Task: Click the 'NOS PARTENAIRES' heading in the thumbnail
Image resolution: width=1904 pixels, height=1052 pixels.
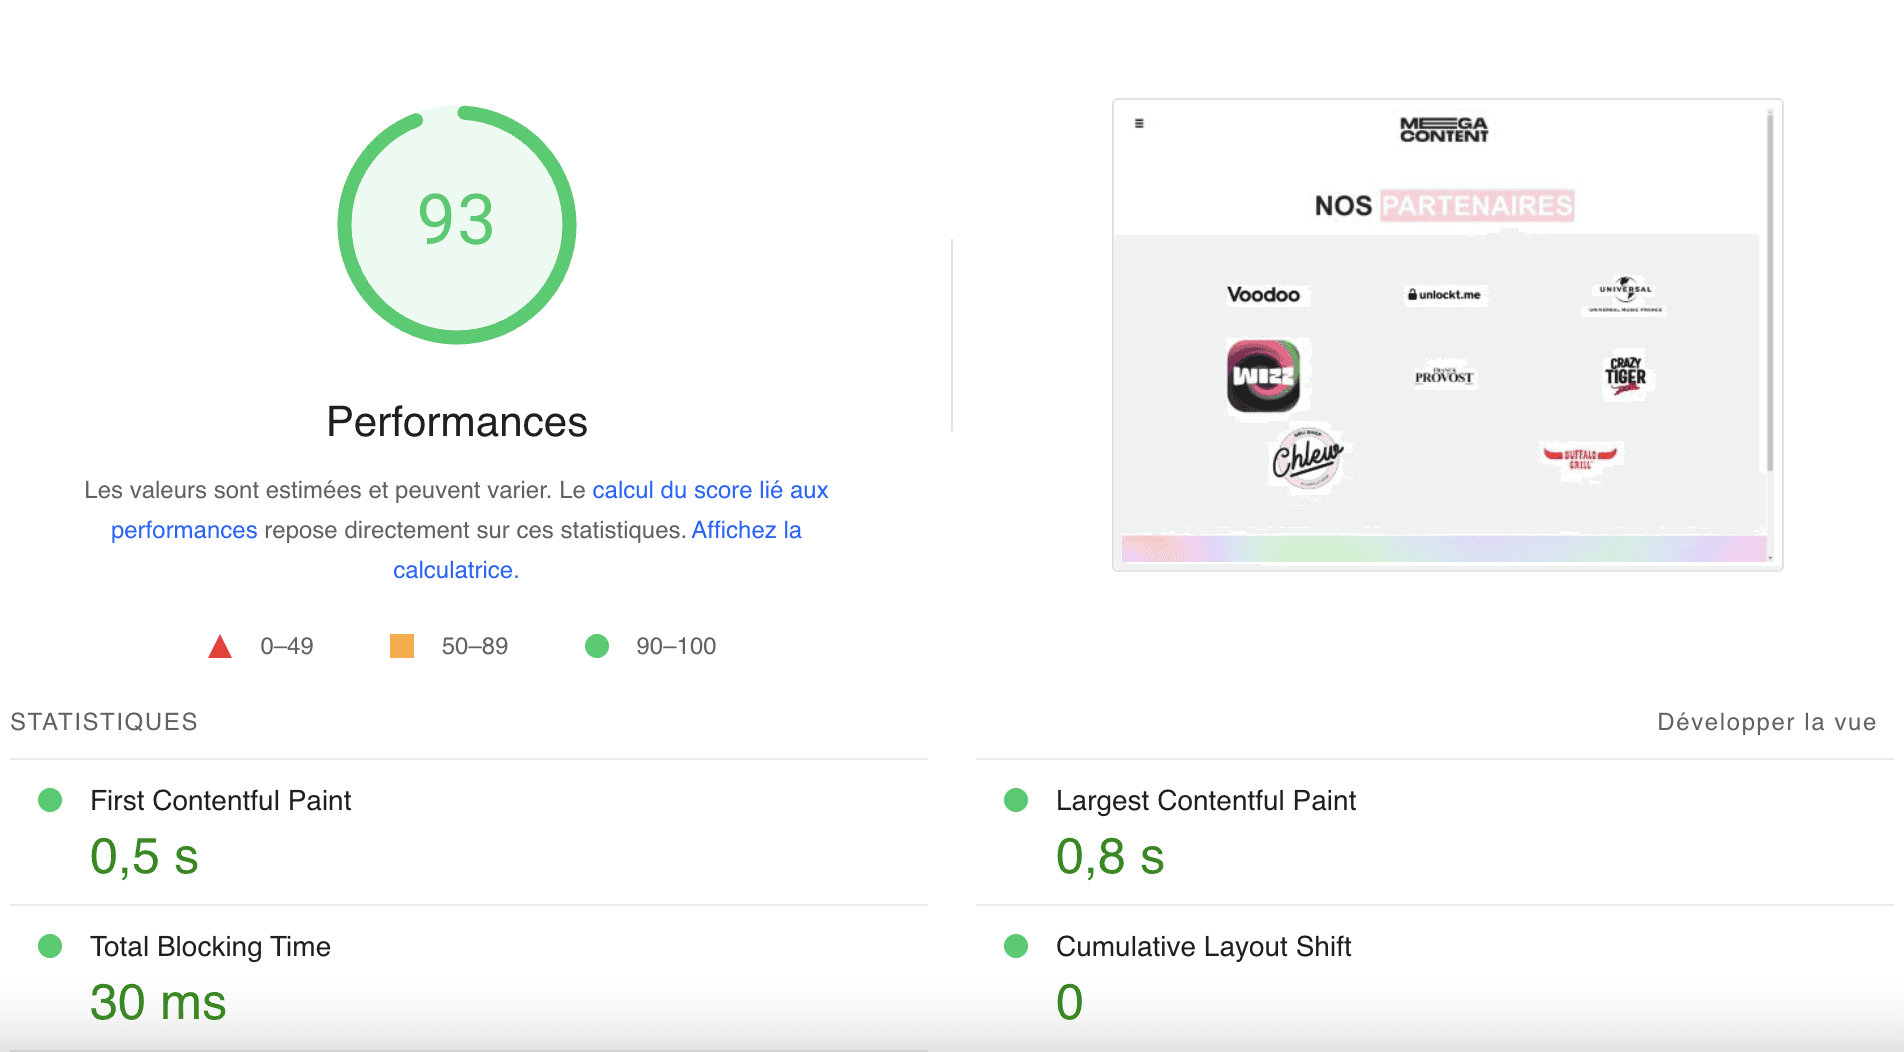Action: (x=1444, y=206)
